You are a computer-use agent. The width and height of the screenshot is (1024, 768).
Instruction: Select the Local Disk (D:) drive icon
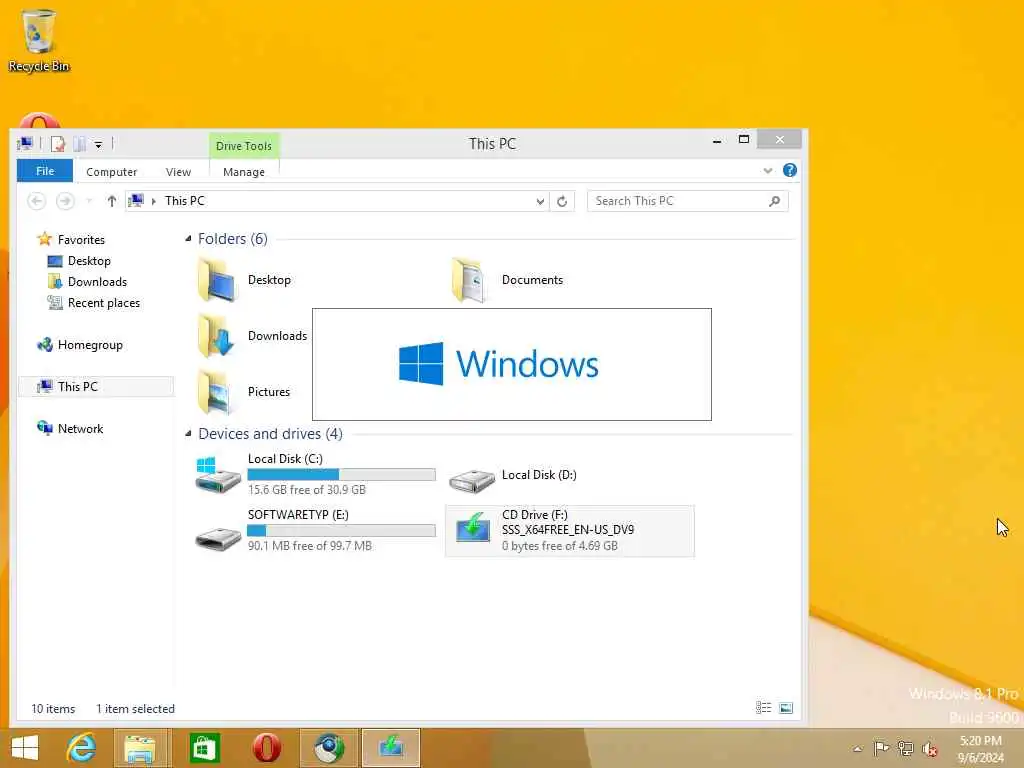point(472,479)
